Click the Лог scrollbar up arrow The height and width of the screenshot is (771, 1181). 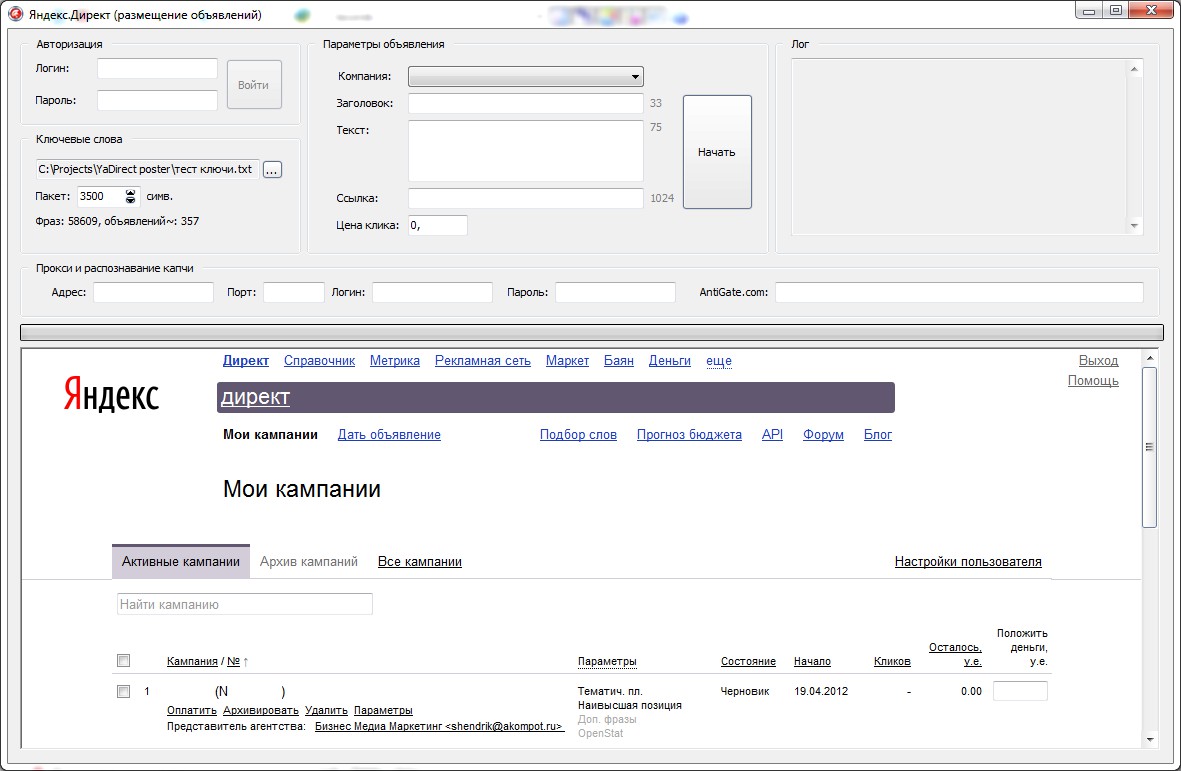pos(1134,69)
